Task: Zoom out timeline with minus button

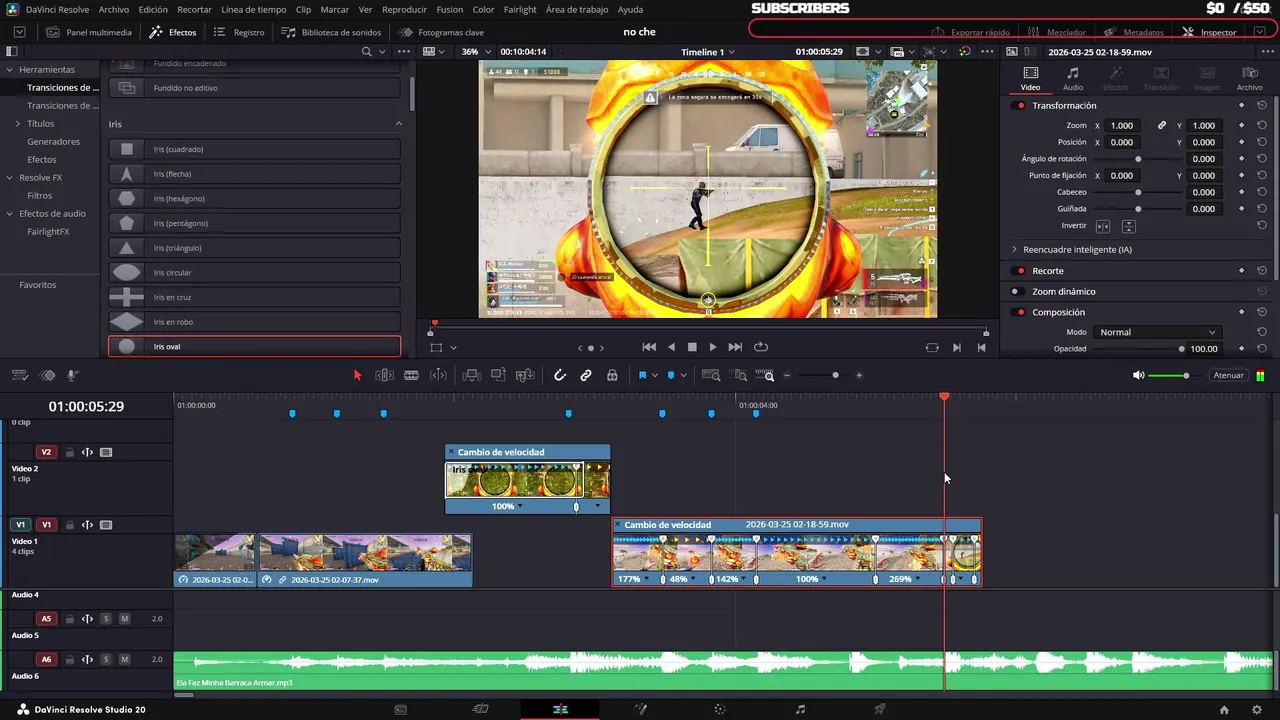Action: 787,375
